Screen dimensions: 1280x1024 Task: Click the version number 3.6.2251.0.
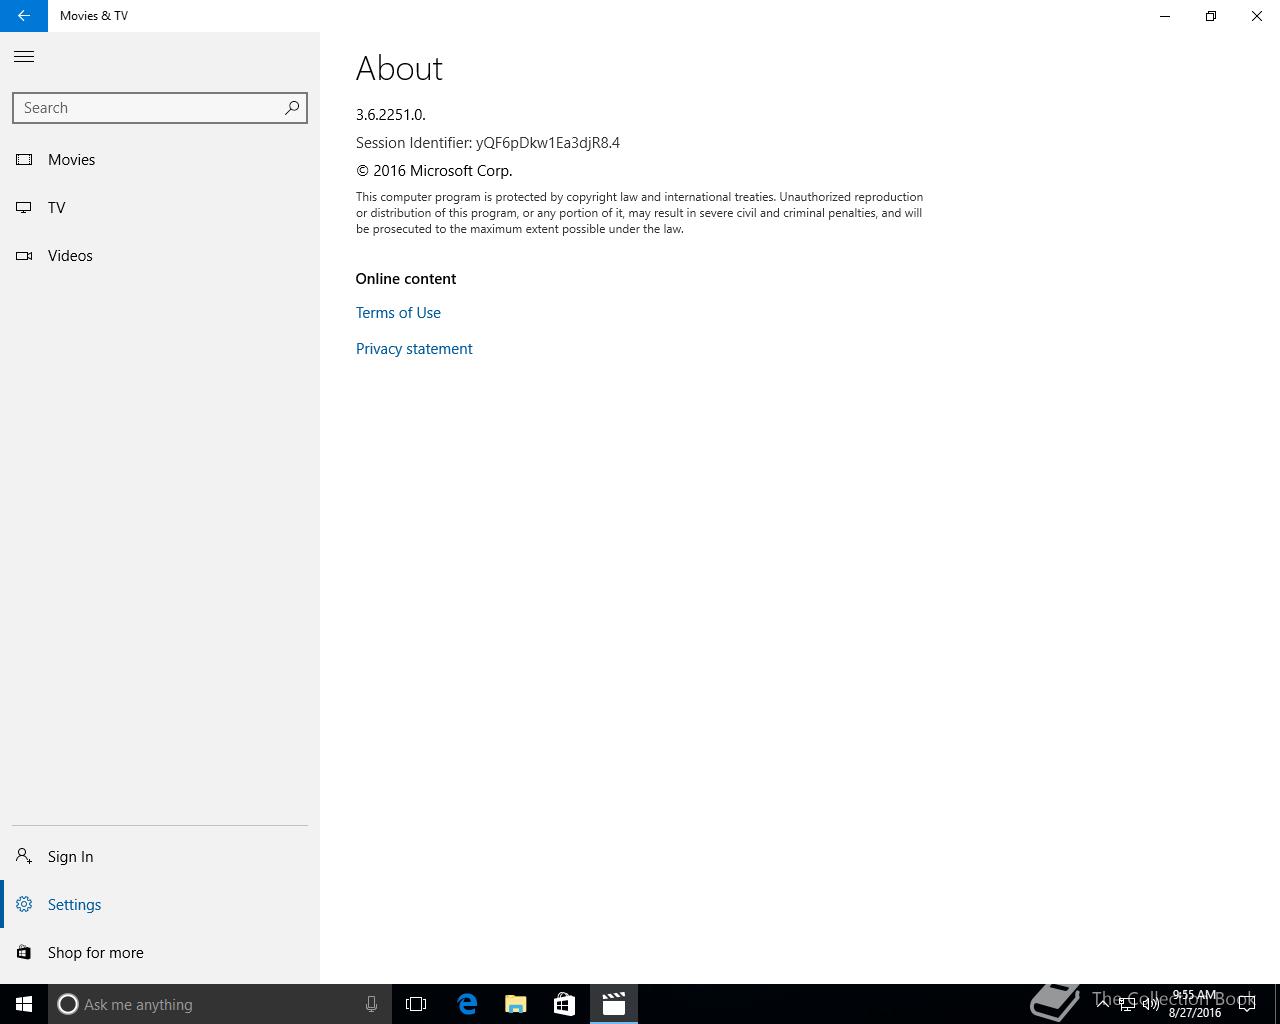tap(391, 115)
